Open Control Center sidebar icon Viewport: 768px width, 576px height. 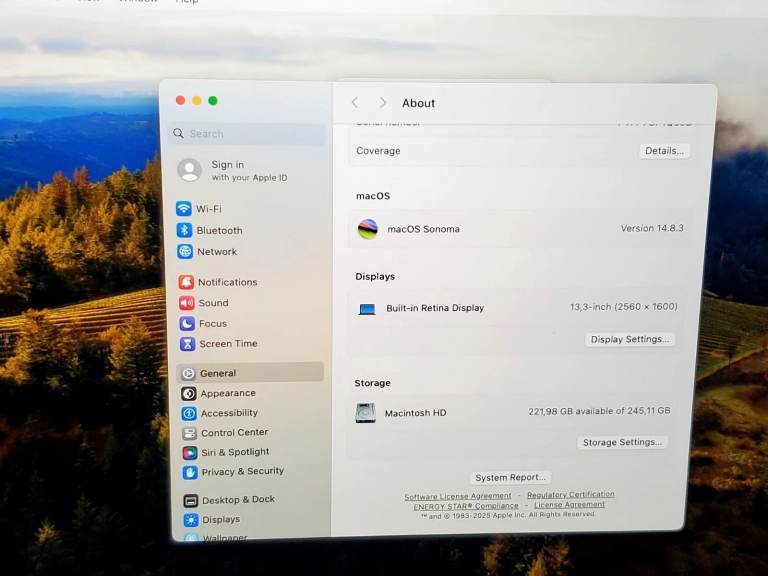(x=189, y=433)
